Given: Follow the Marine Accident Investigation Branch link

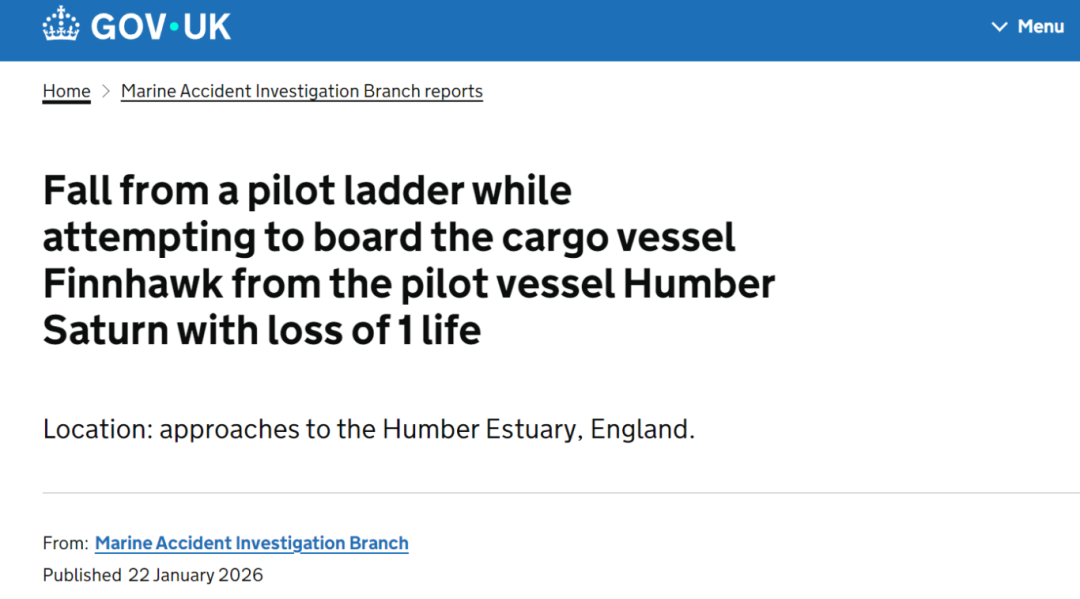Looking at the screenshot, I should 252,544.
